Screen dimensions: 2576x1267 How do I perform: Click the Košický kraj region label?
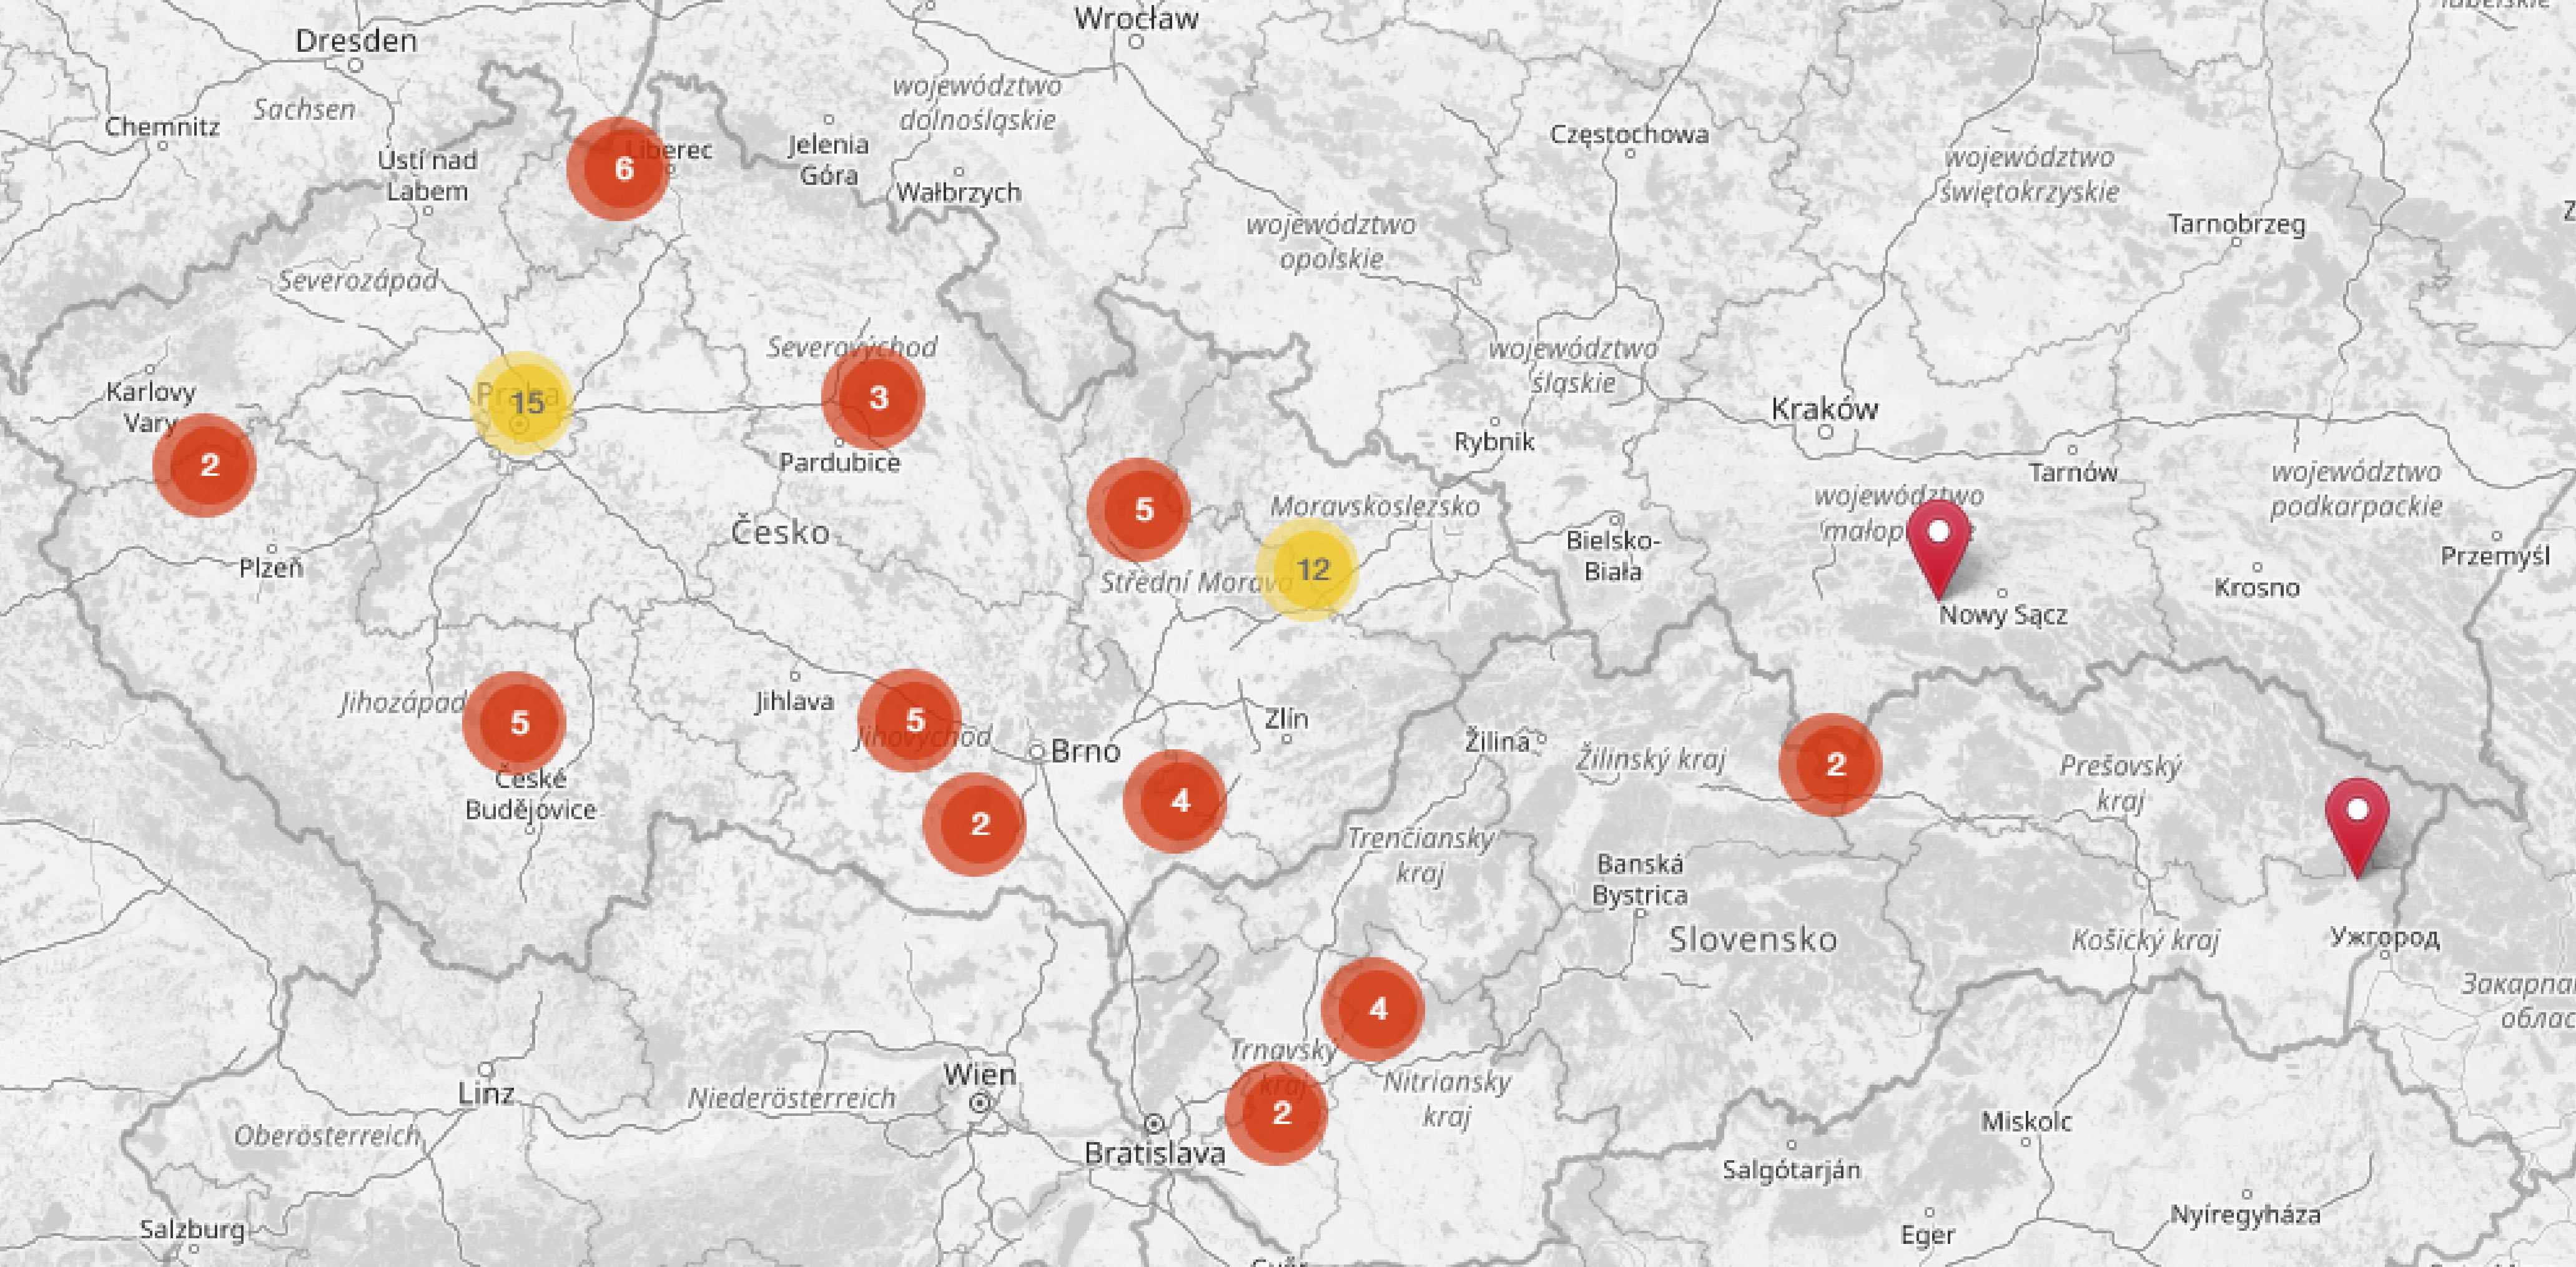[2145, 940]
